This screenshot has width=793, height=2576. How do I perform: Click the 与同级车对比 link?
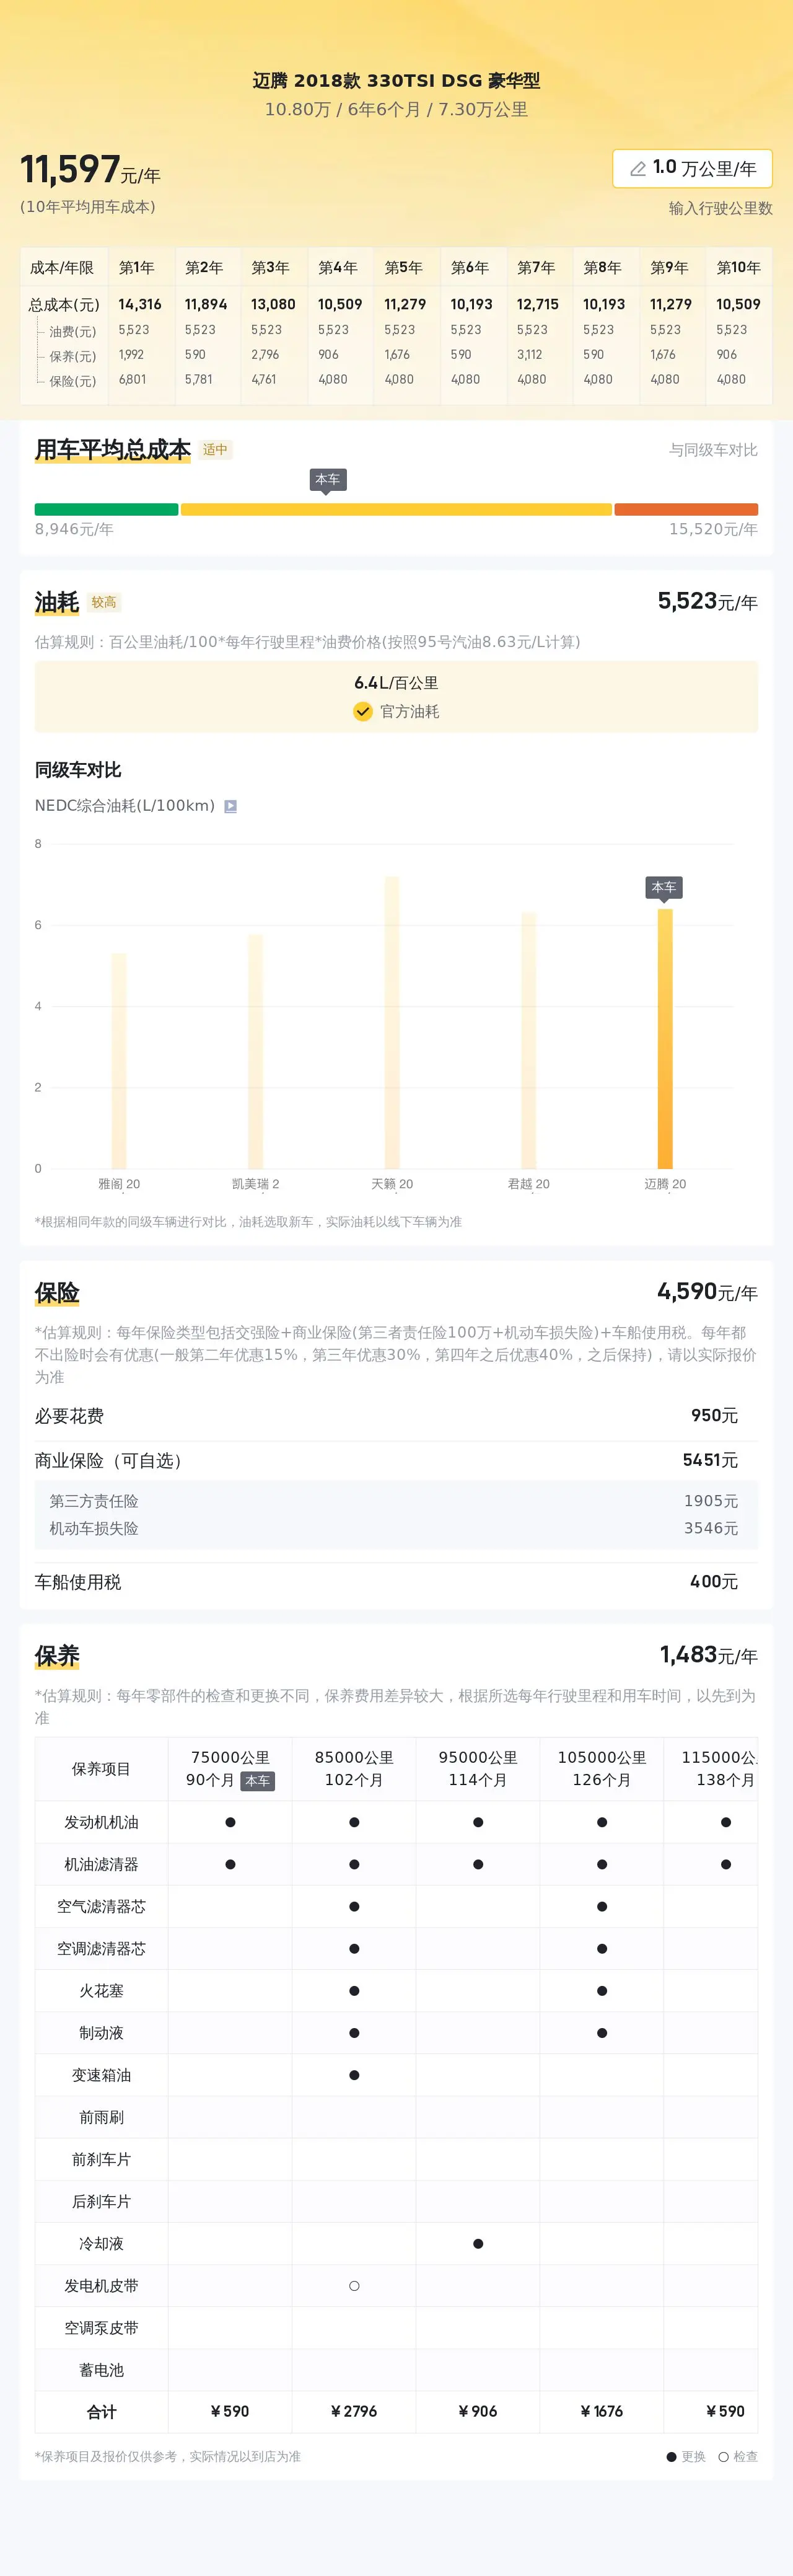[x=713, y=450]
